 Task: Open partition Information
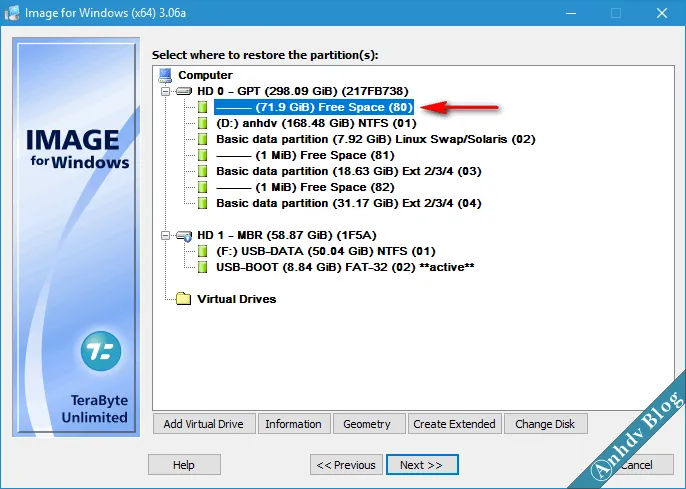(x=294, y=424)
